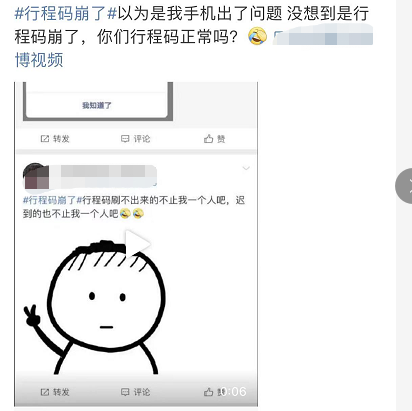
Task: Play the video with the center play button
Action: click(137, 244)
